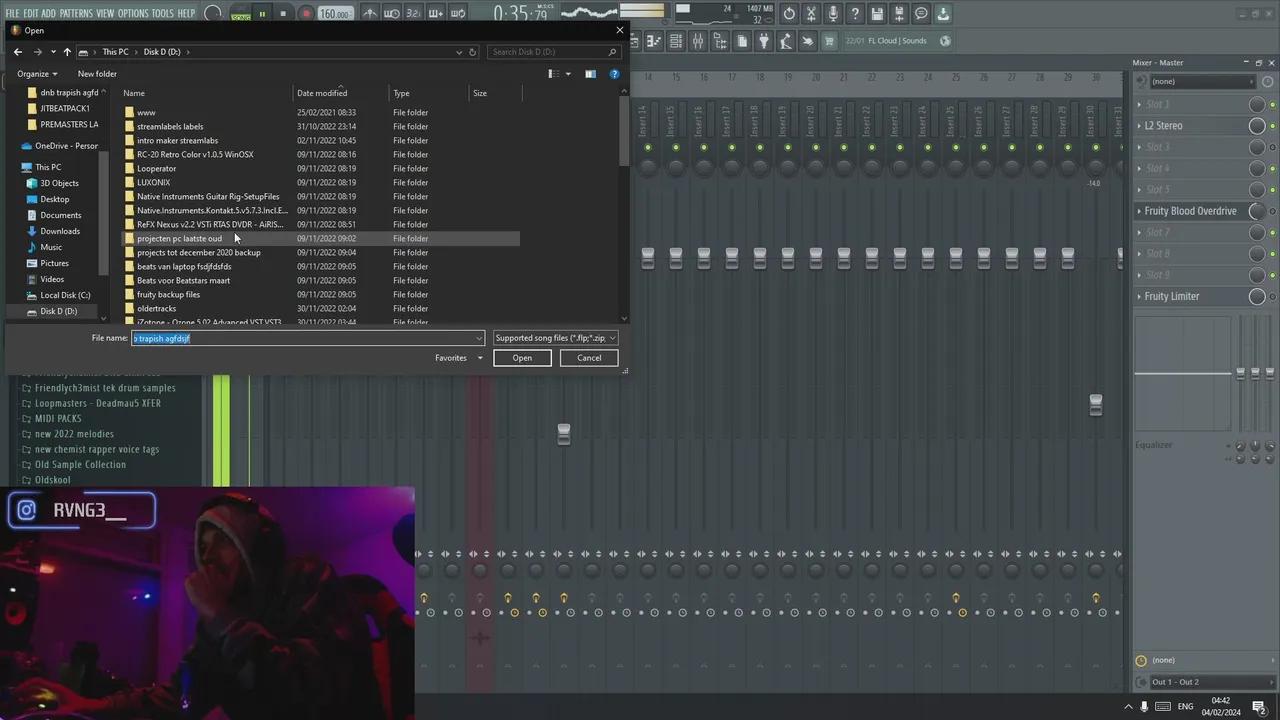Click the shopping cart icon in FL toolbar
Screen dimensions: 1280x720
coord(828,41)
